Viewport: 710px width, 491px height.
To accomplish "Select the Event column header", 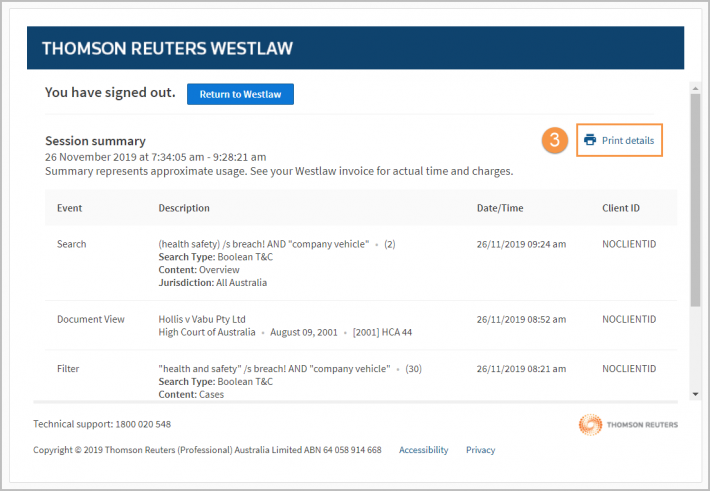I will 69,208.
